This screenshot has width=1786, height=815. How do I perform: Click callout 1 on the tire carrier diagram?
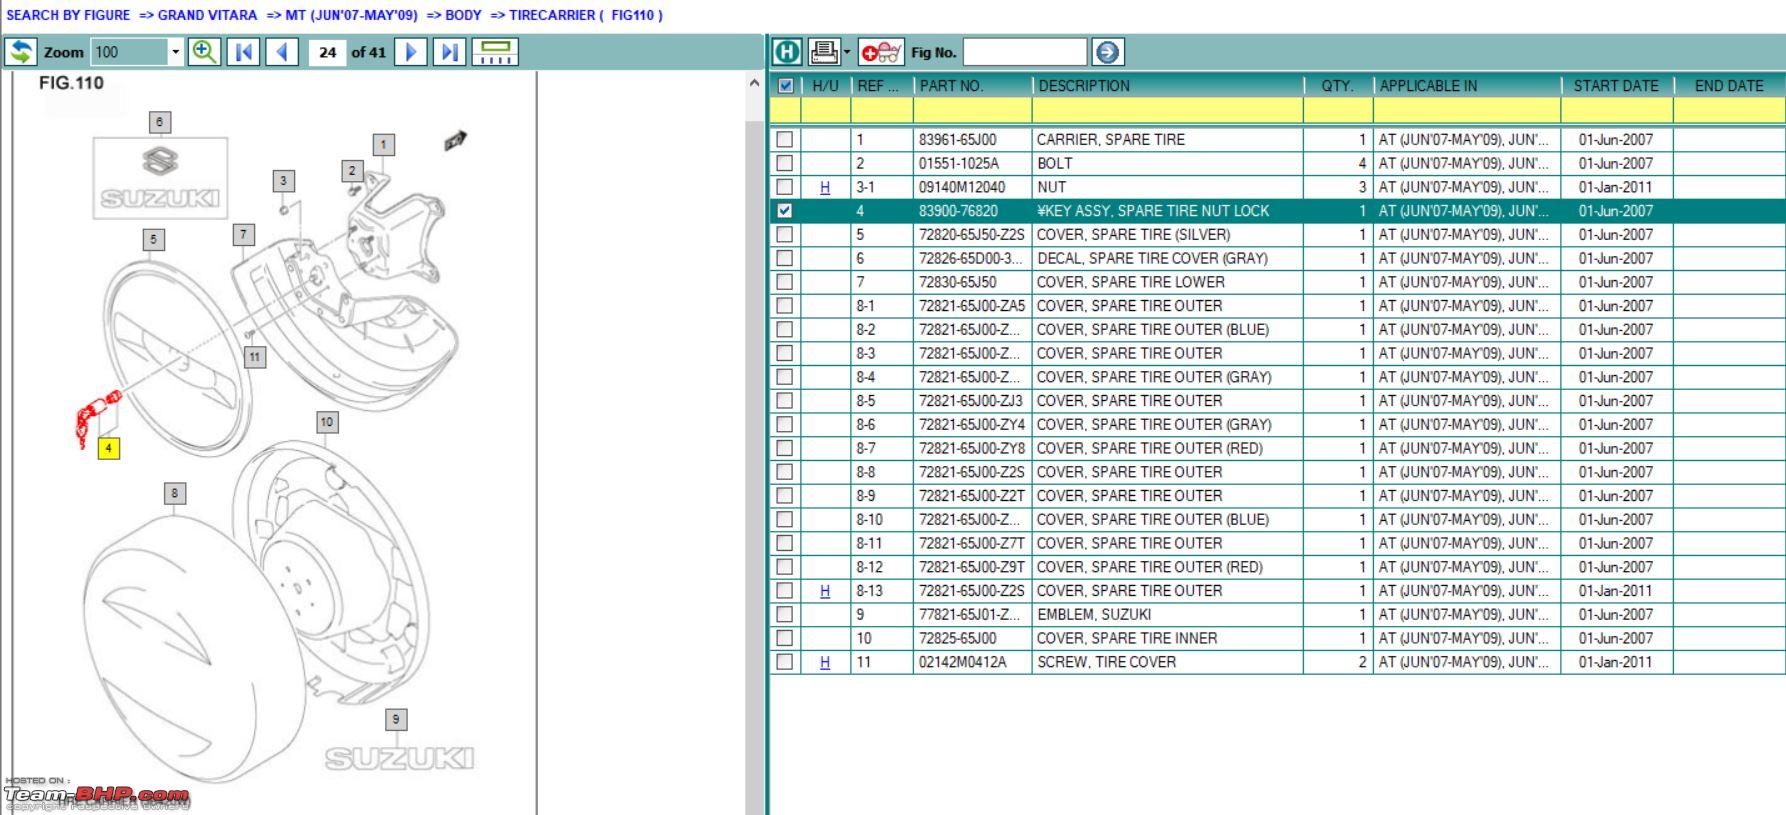[383, 145]
